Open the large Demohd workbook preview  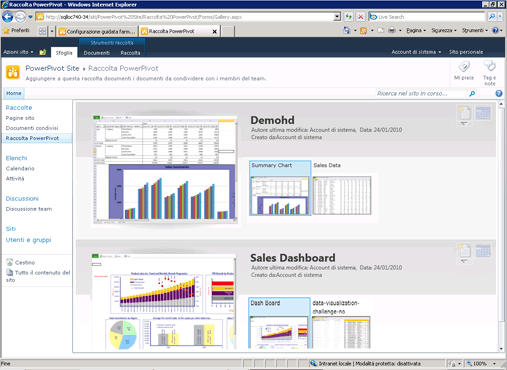(x=165, y=169)
